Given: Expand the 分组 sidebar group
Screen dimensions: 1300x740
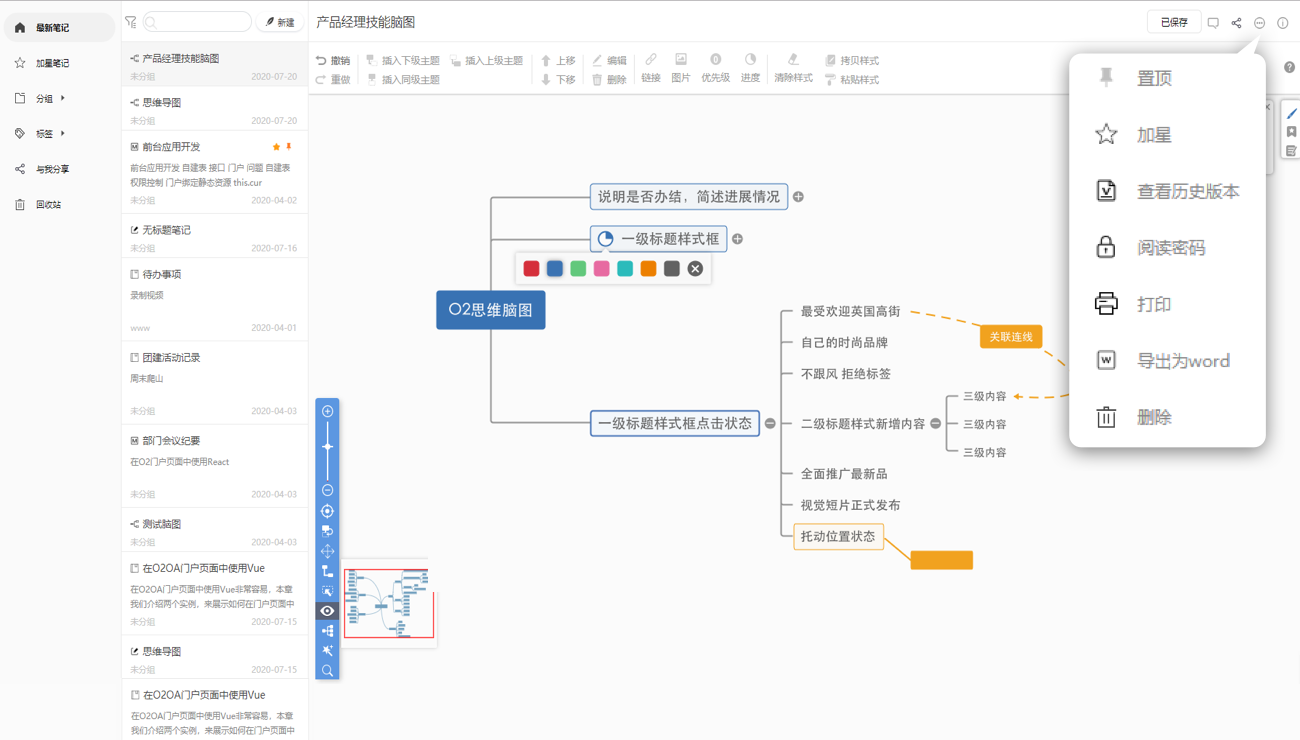Looking at the screenshot, I should coord(62,99).
